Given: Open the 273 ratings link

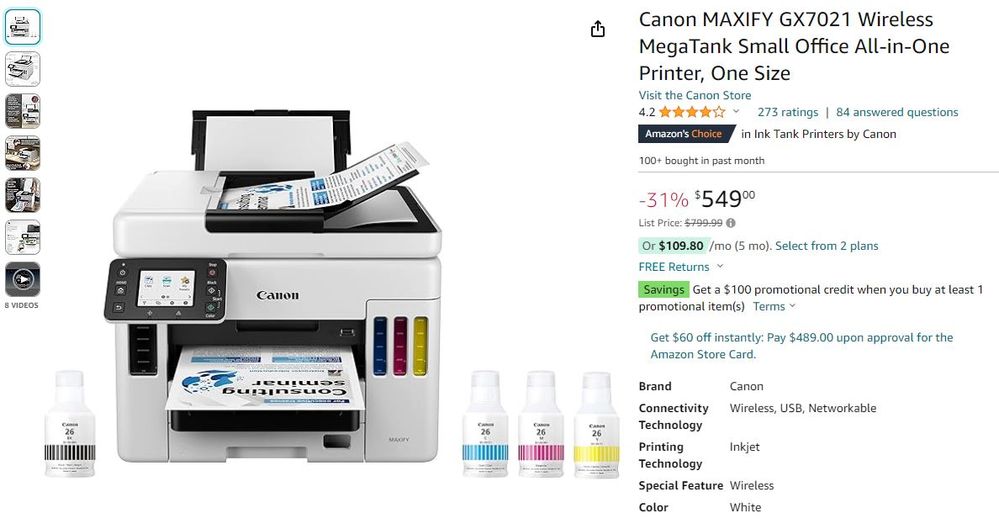Looking at the screenshot, I should (x=787, y=112).
